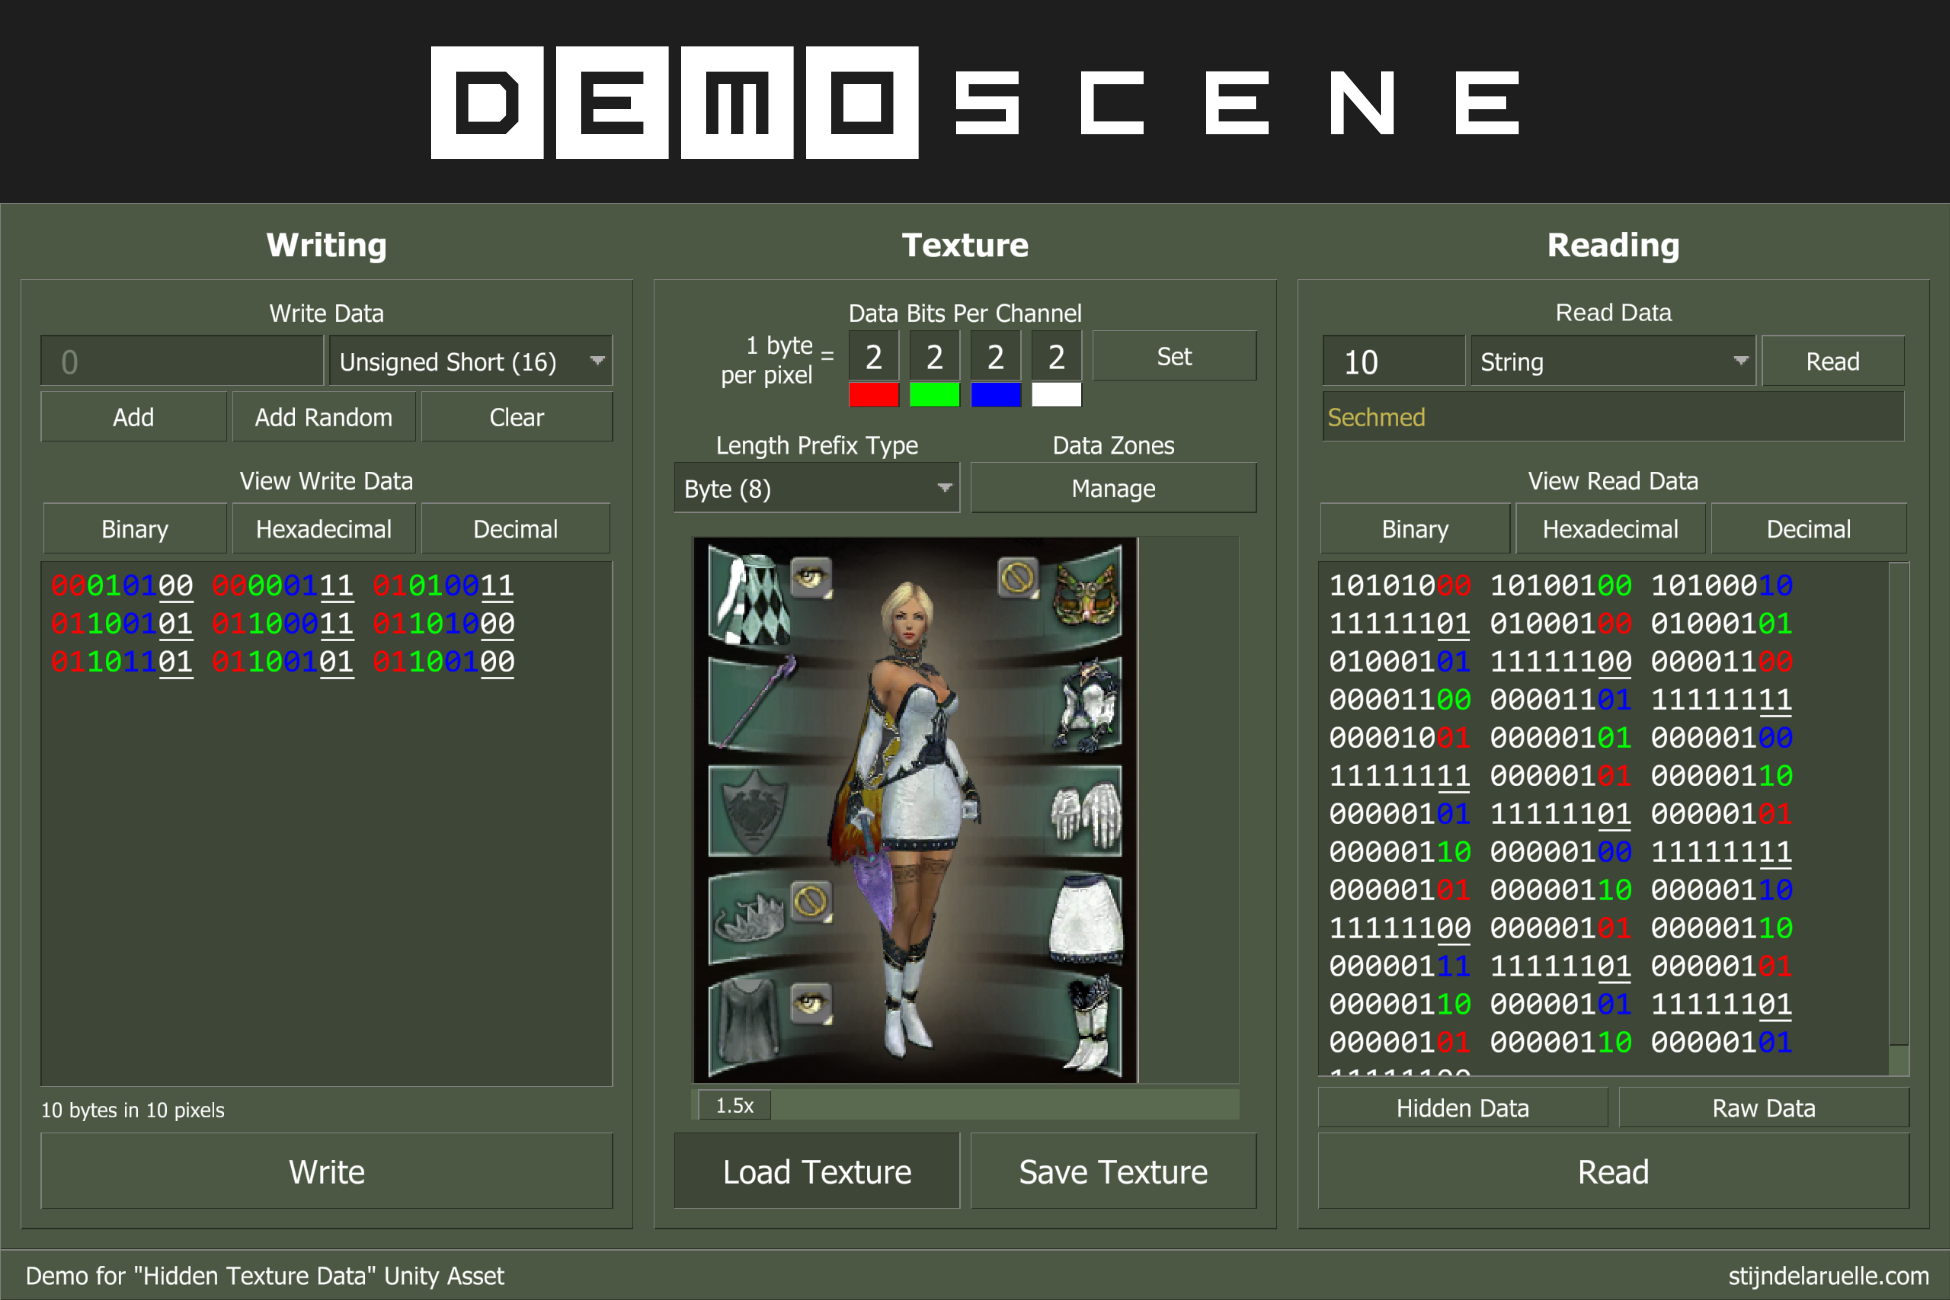Click the eye icon beside the dress

click(811, 577)
